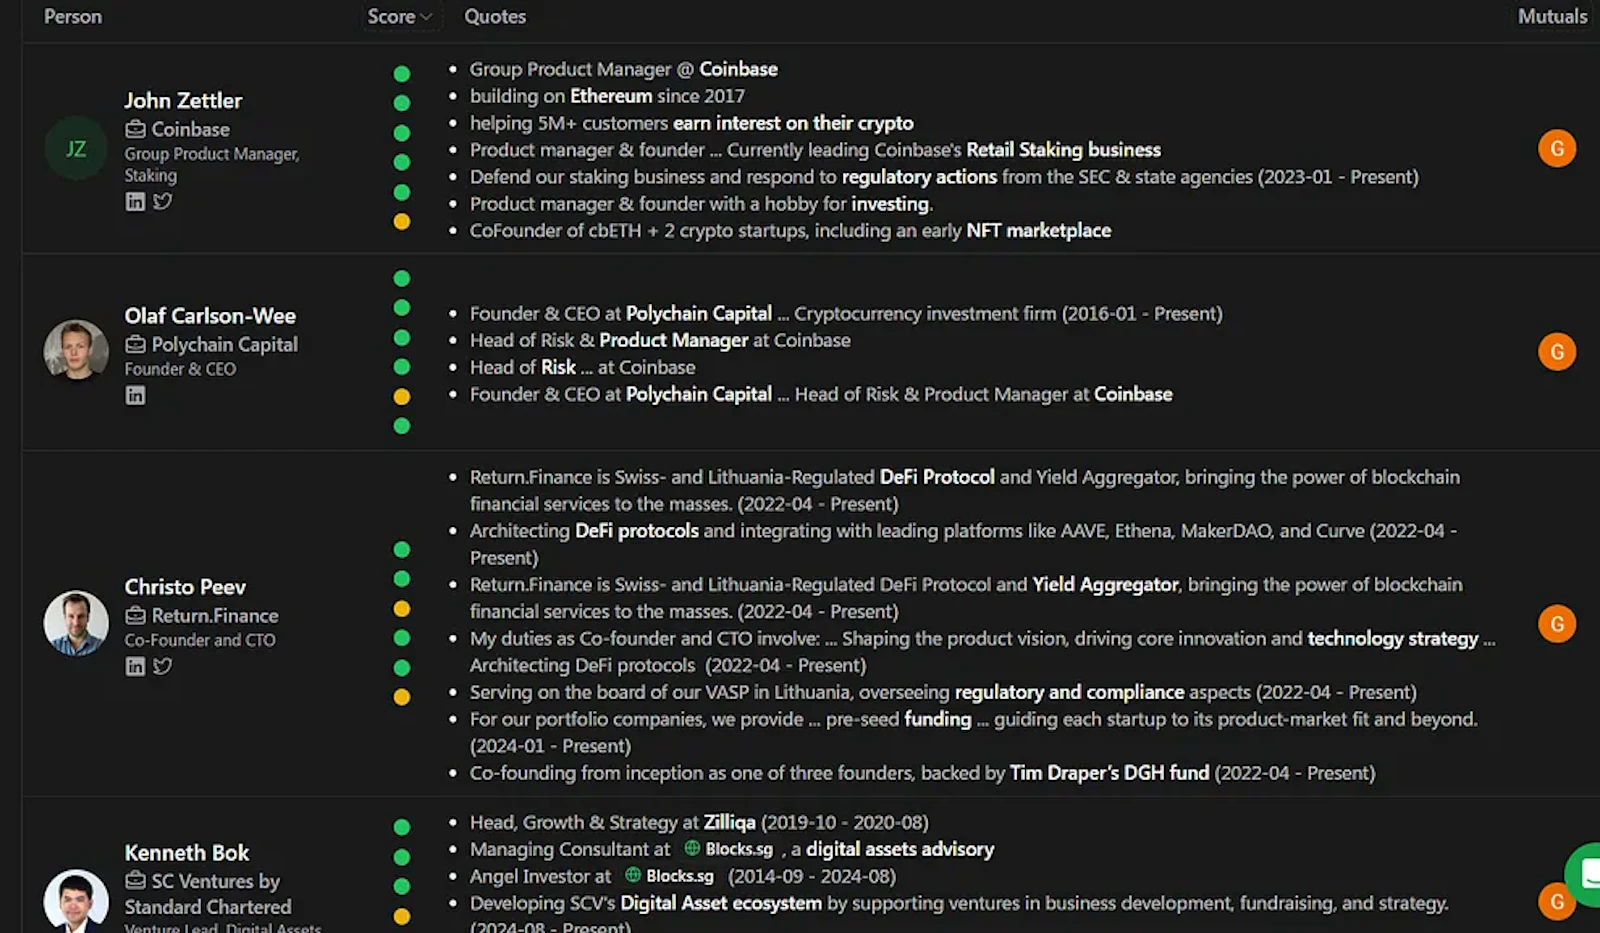Image resolution: width=1600 pixels, height=933 pixels.
Task: Click the Quotes column header
Action: [495, 16]
